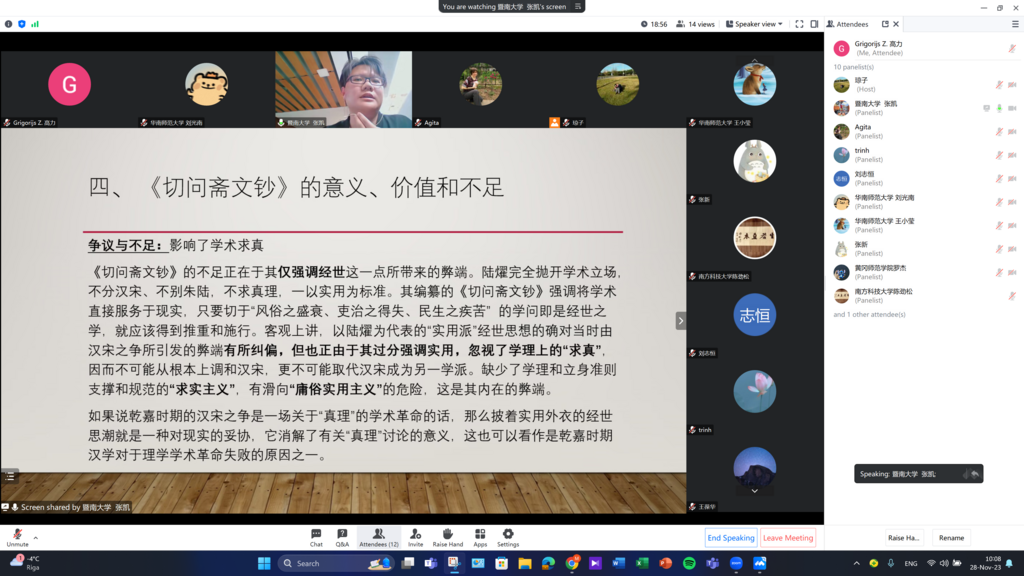Image resolution: width=1024 pixels, height=576 pixels.
Task: Reply to speaking notification arrow
Action: (x=974, y=474)
